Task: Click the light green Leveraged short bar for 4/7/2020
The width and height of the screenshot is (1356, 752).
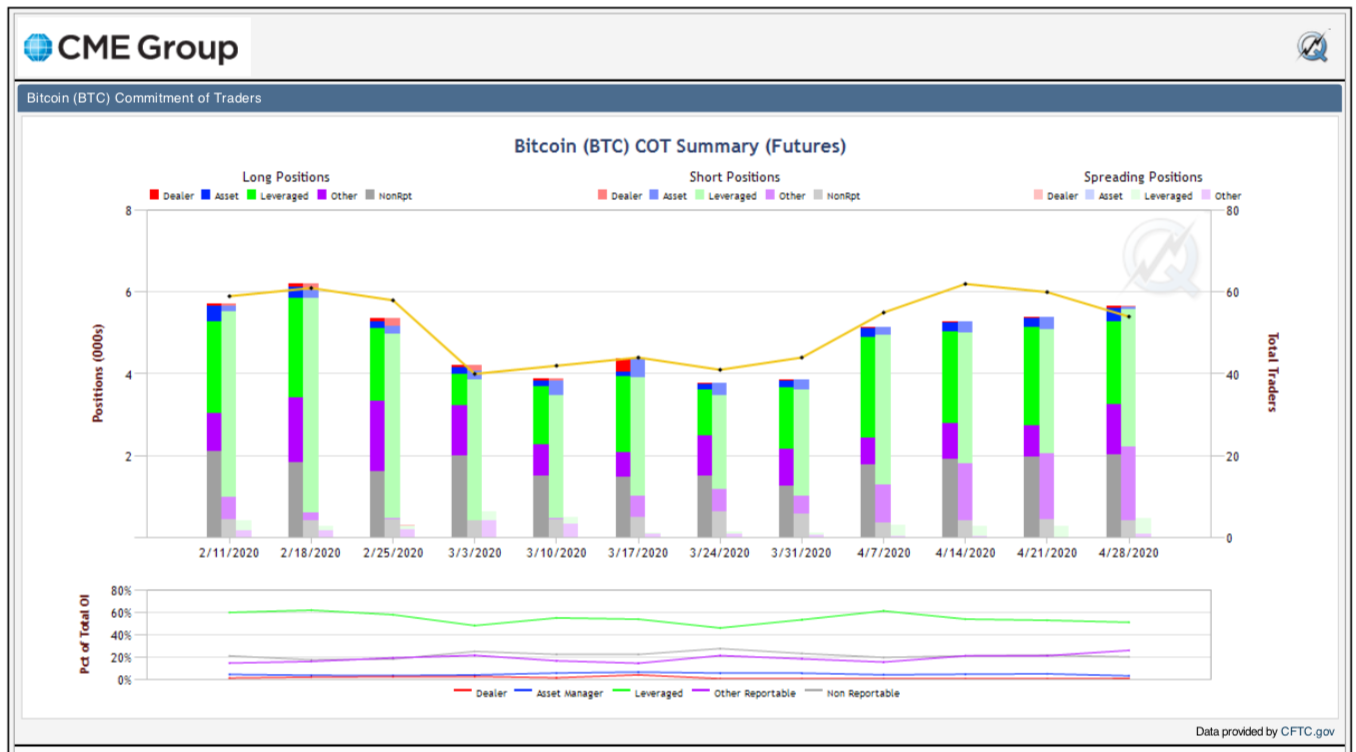Action: (883, 409)
